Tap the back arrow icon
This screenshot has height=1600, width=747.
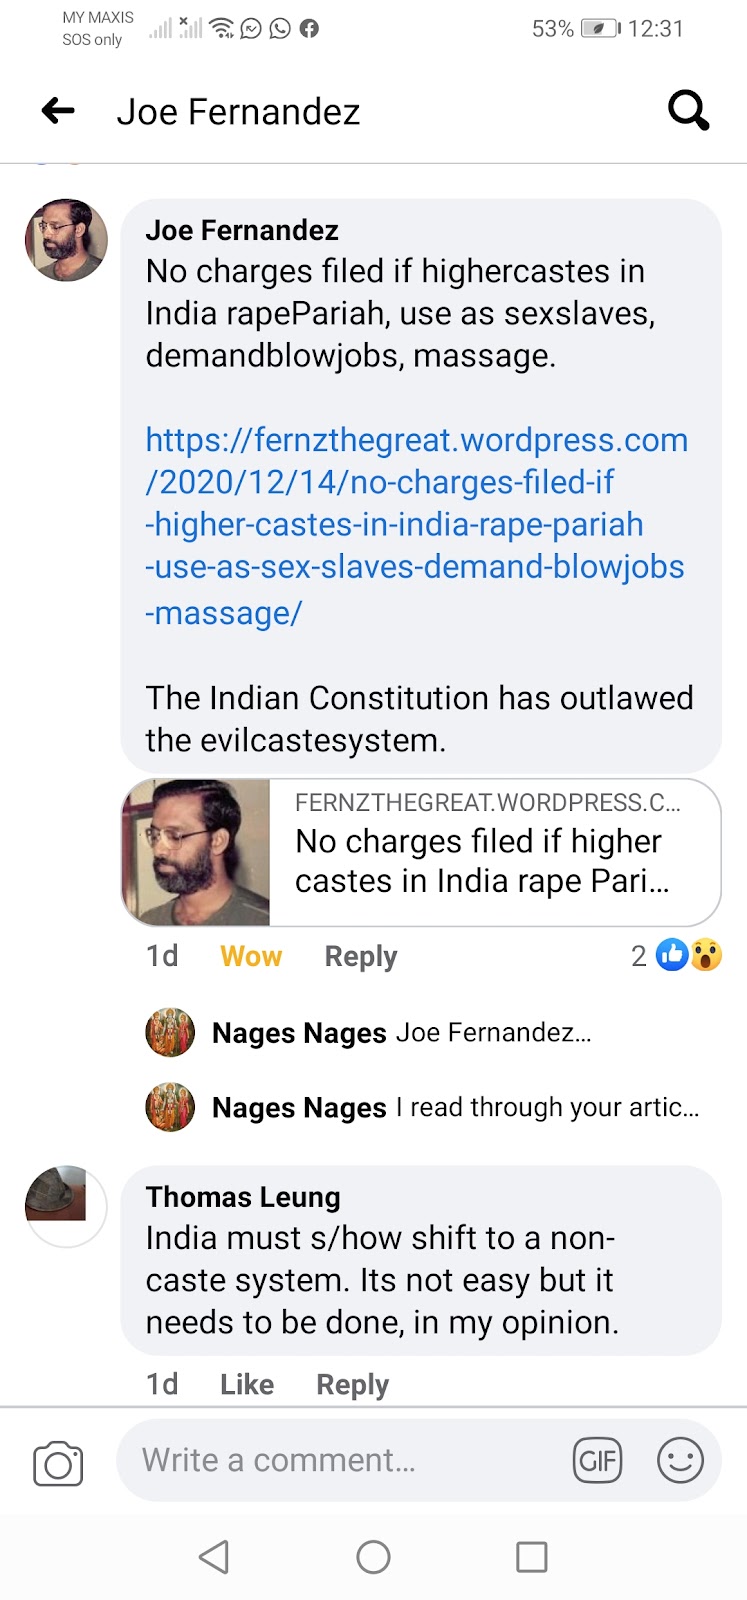58,111
